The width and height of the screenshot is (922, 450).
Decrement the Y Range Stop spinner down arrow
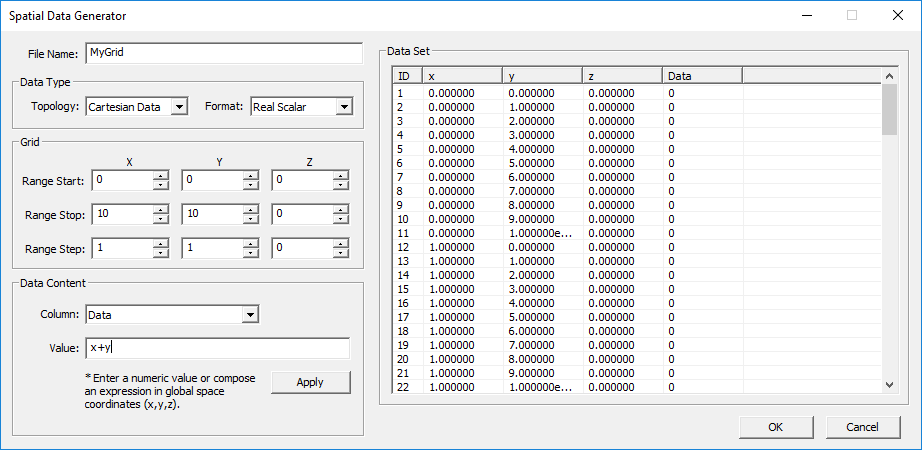(251, 219)
